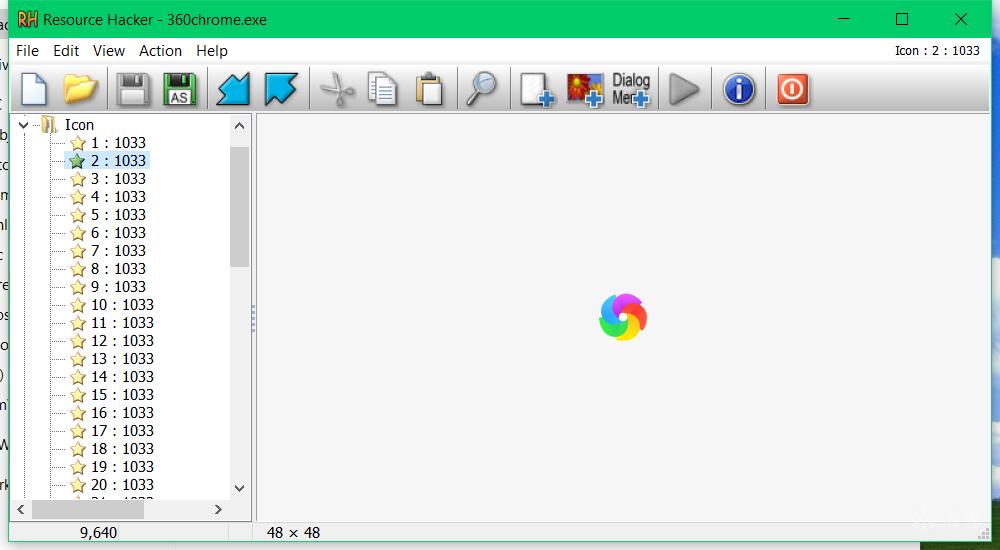
Task: Select icon resource 9 : 1033
Action: point(118,286)
